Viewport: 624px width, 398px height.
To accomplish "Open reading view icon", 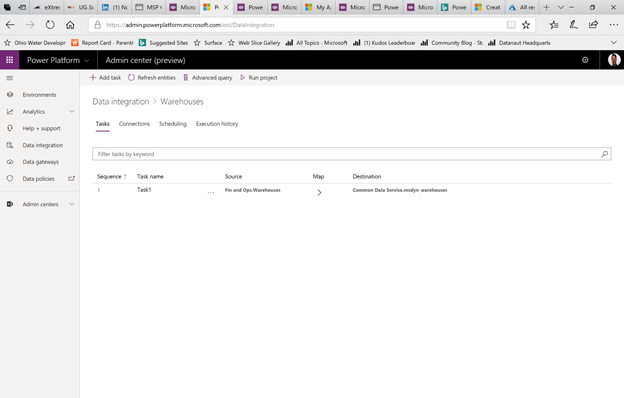I will 511,25.
